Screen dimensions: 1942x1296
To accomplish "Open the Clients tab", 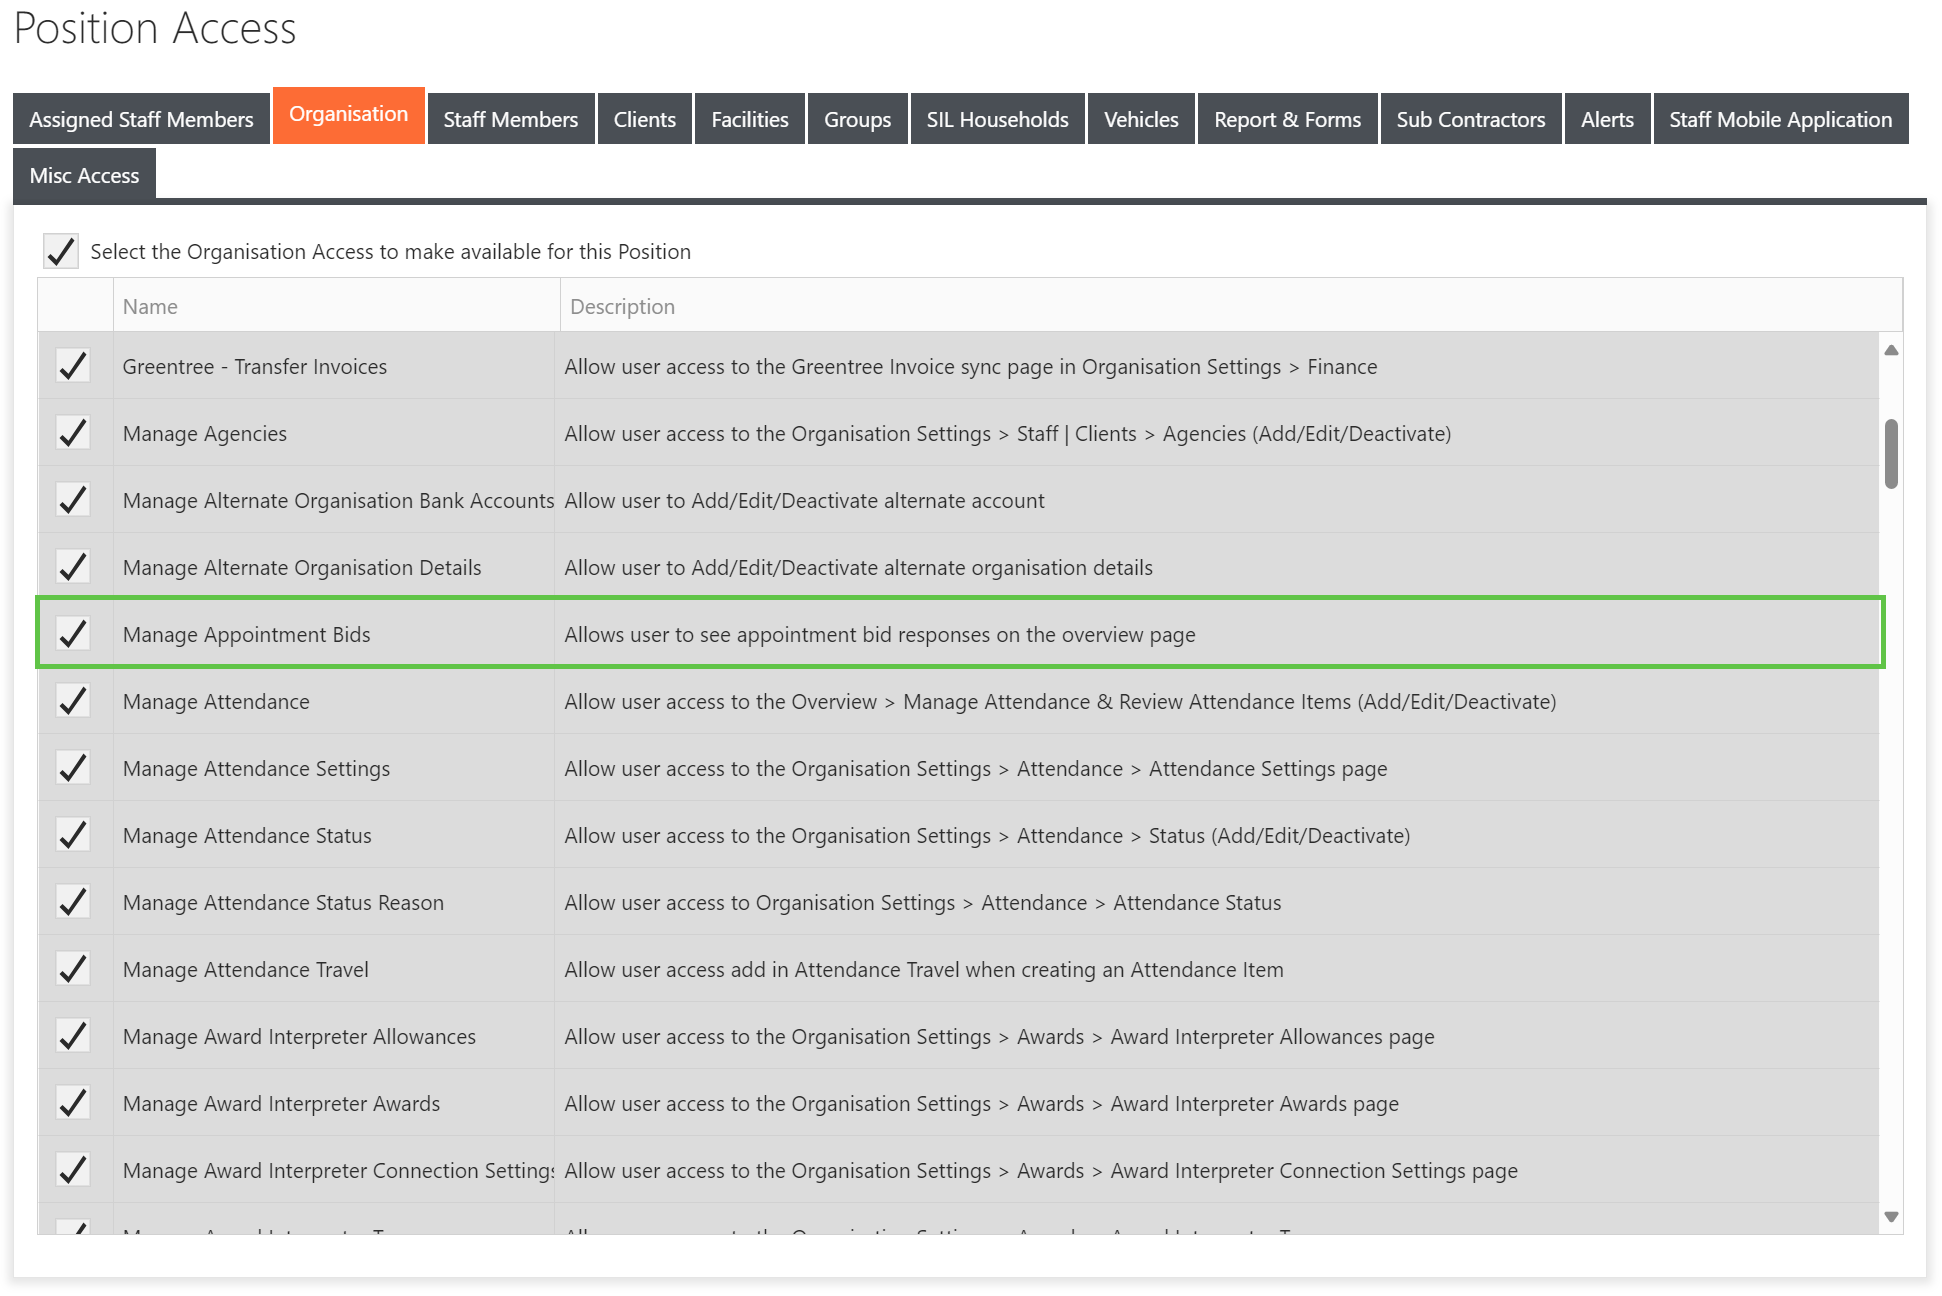I will (645, 119).
